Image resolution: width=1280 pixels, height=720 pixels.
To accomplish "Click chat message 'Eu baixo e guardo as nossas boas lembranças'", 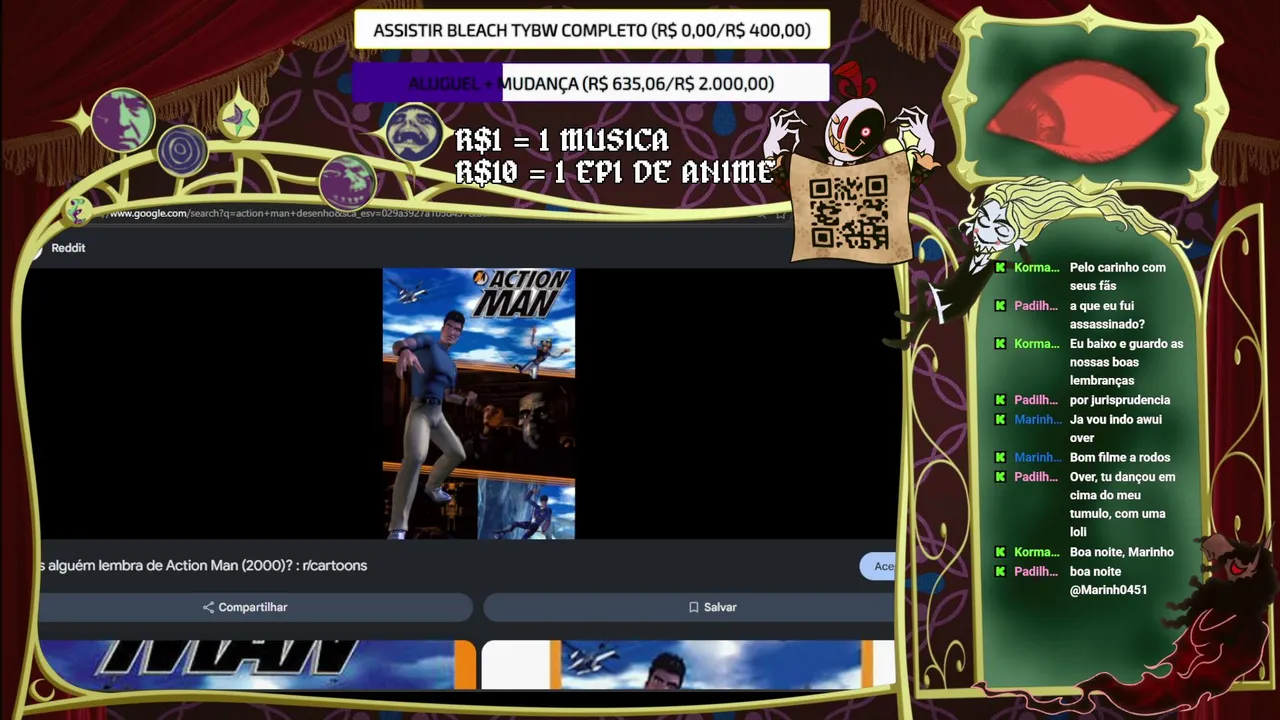I will pyautogui.click(x=1127, y=362).
